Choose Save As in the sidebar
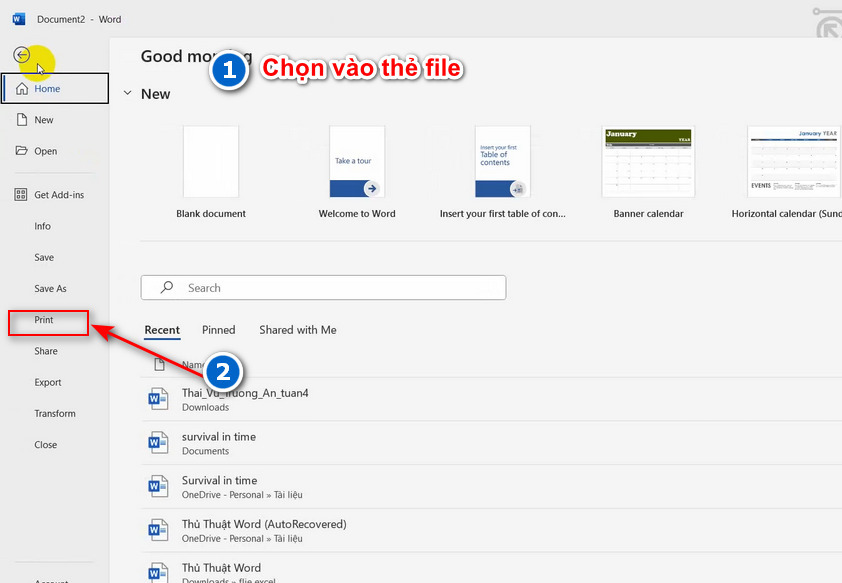Image resolution: width=842 pixels, height=583 pixels. (50, 289)
